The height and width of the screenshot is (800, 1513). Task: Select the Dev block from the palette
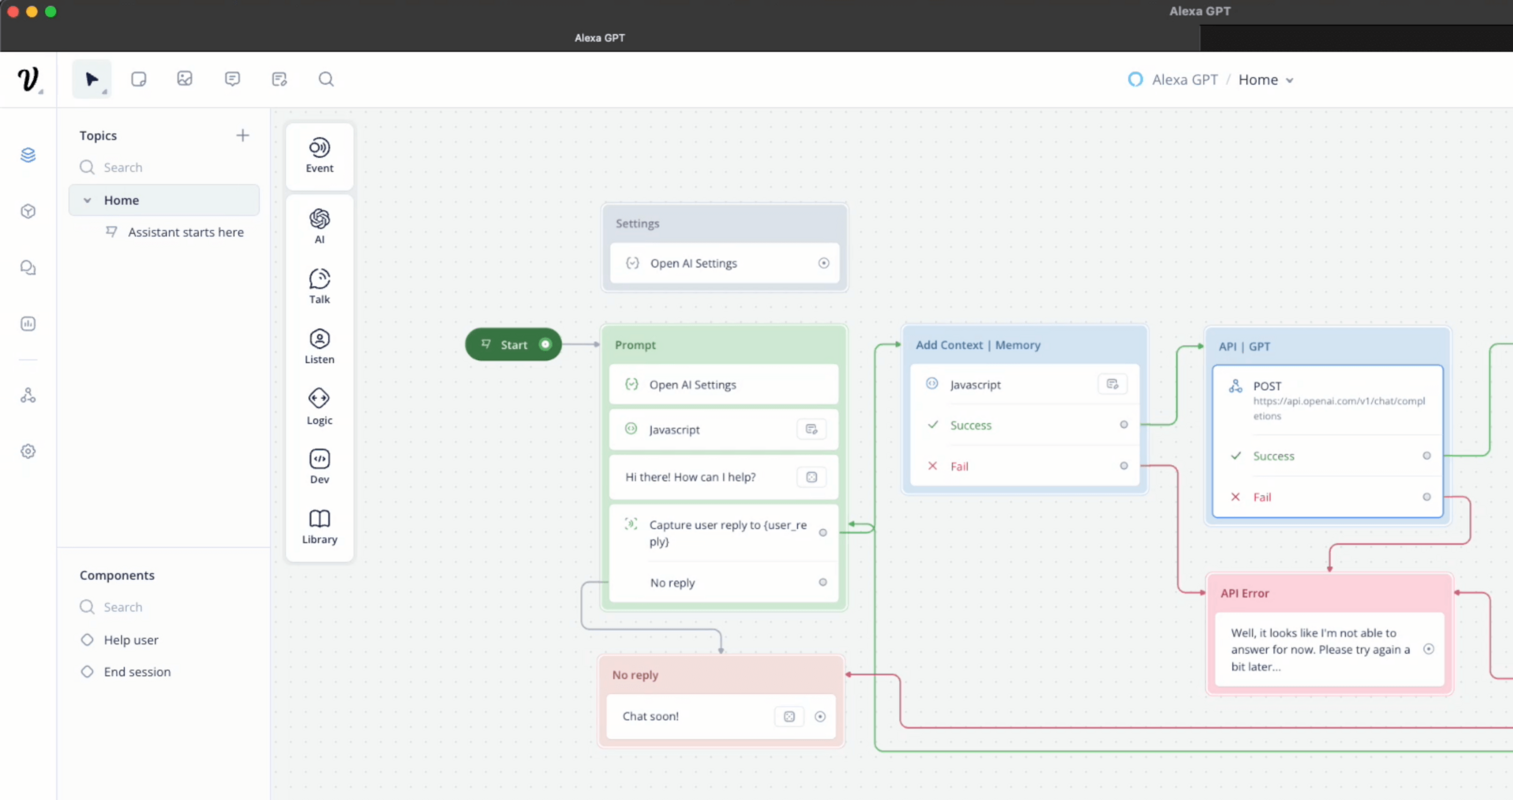click(319, 463)
